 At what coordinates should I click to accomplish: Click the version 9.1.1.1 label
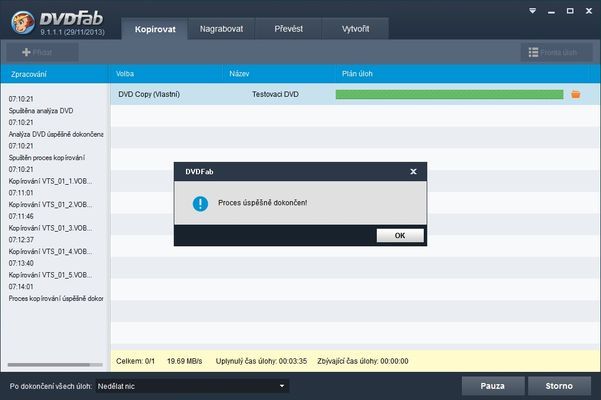click(x=72, y=32)
